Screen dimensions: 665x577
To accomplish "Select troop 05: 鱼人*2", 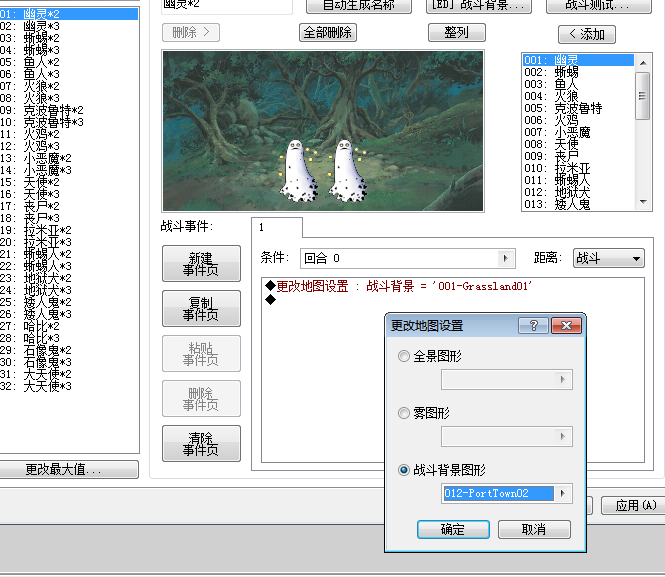I will click(x=69, y=62).
